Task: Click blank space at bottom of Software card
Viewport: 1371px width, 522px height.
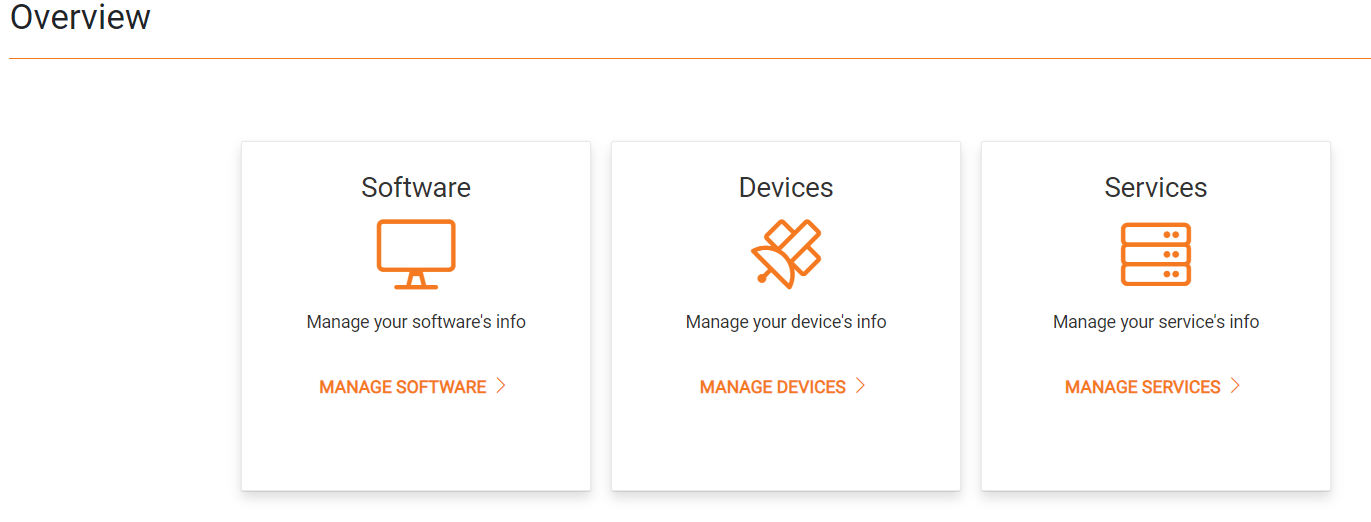Action: click(416, 450)
